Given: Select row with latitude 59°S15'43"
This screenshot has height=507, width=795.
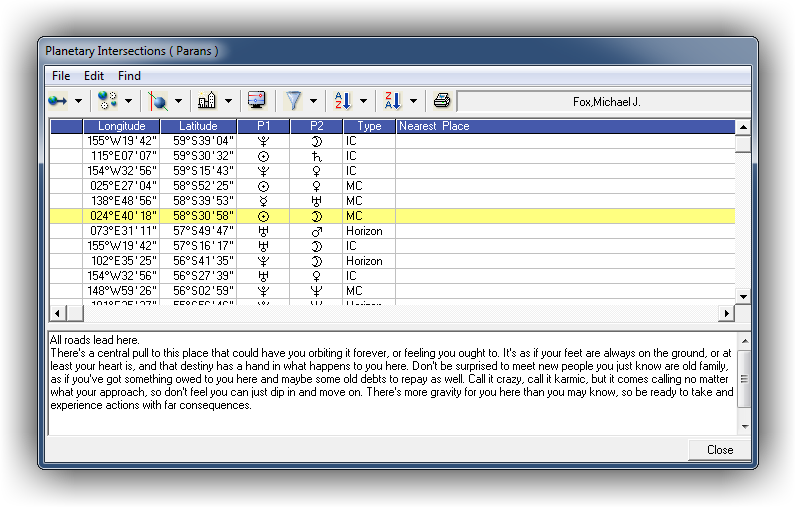Looking at the screenshot, I should [392, 171].
